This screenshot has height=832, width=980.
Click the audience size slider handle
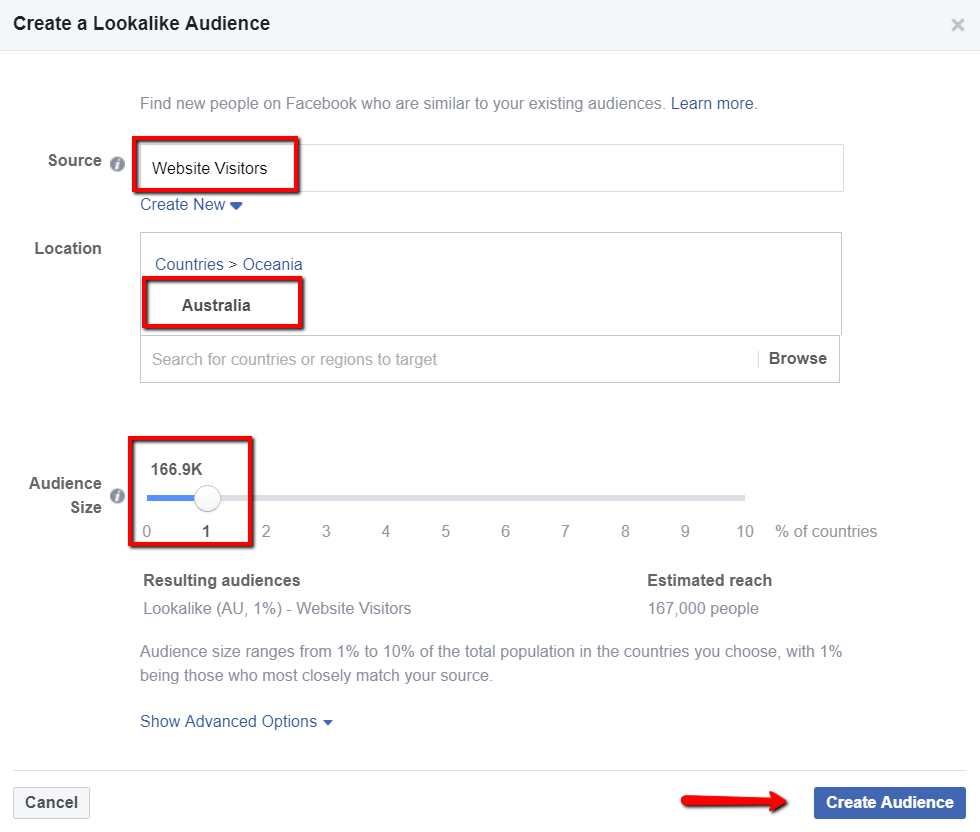(207, 497)
